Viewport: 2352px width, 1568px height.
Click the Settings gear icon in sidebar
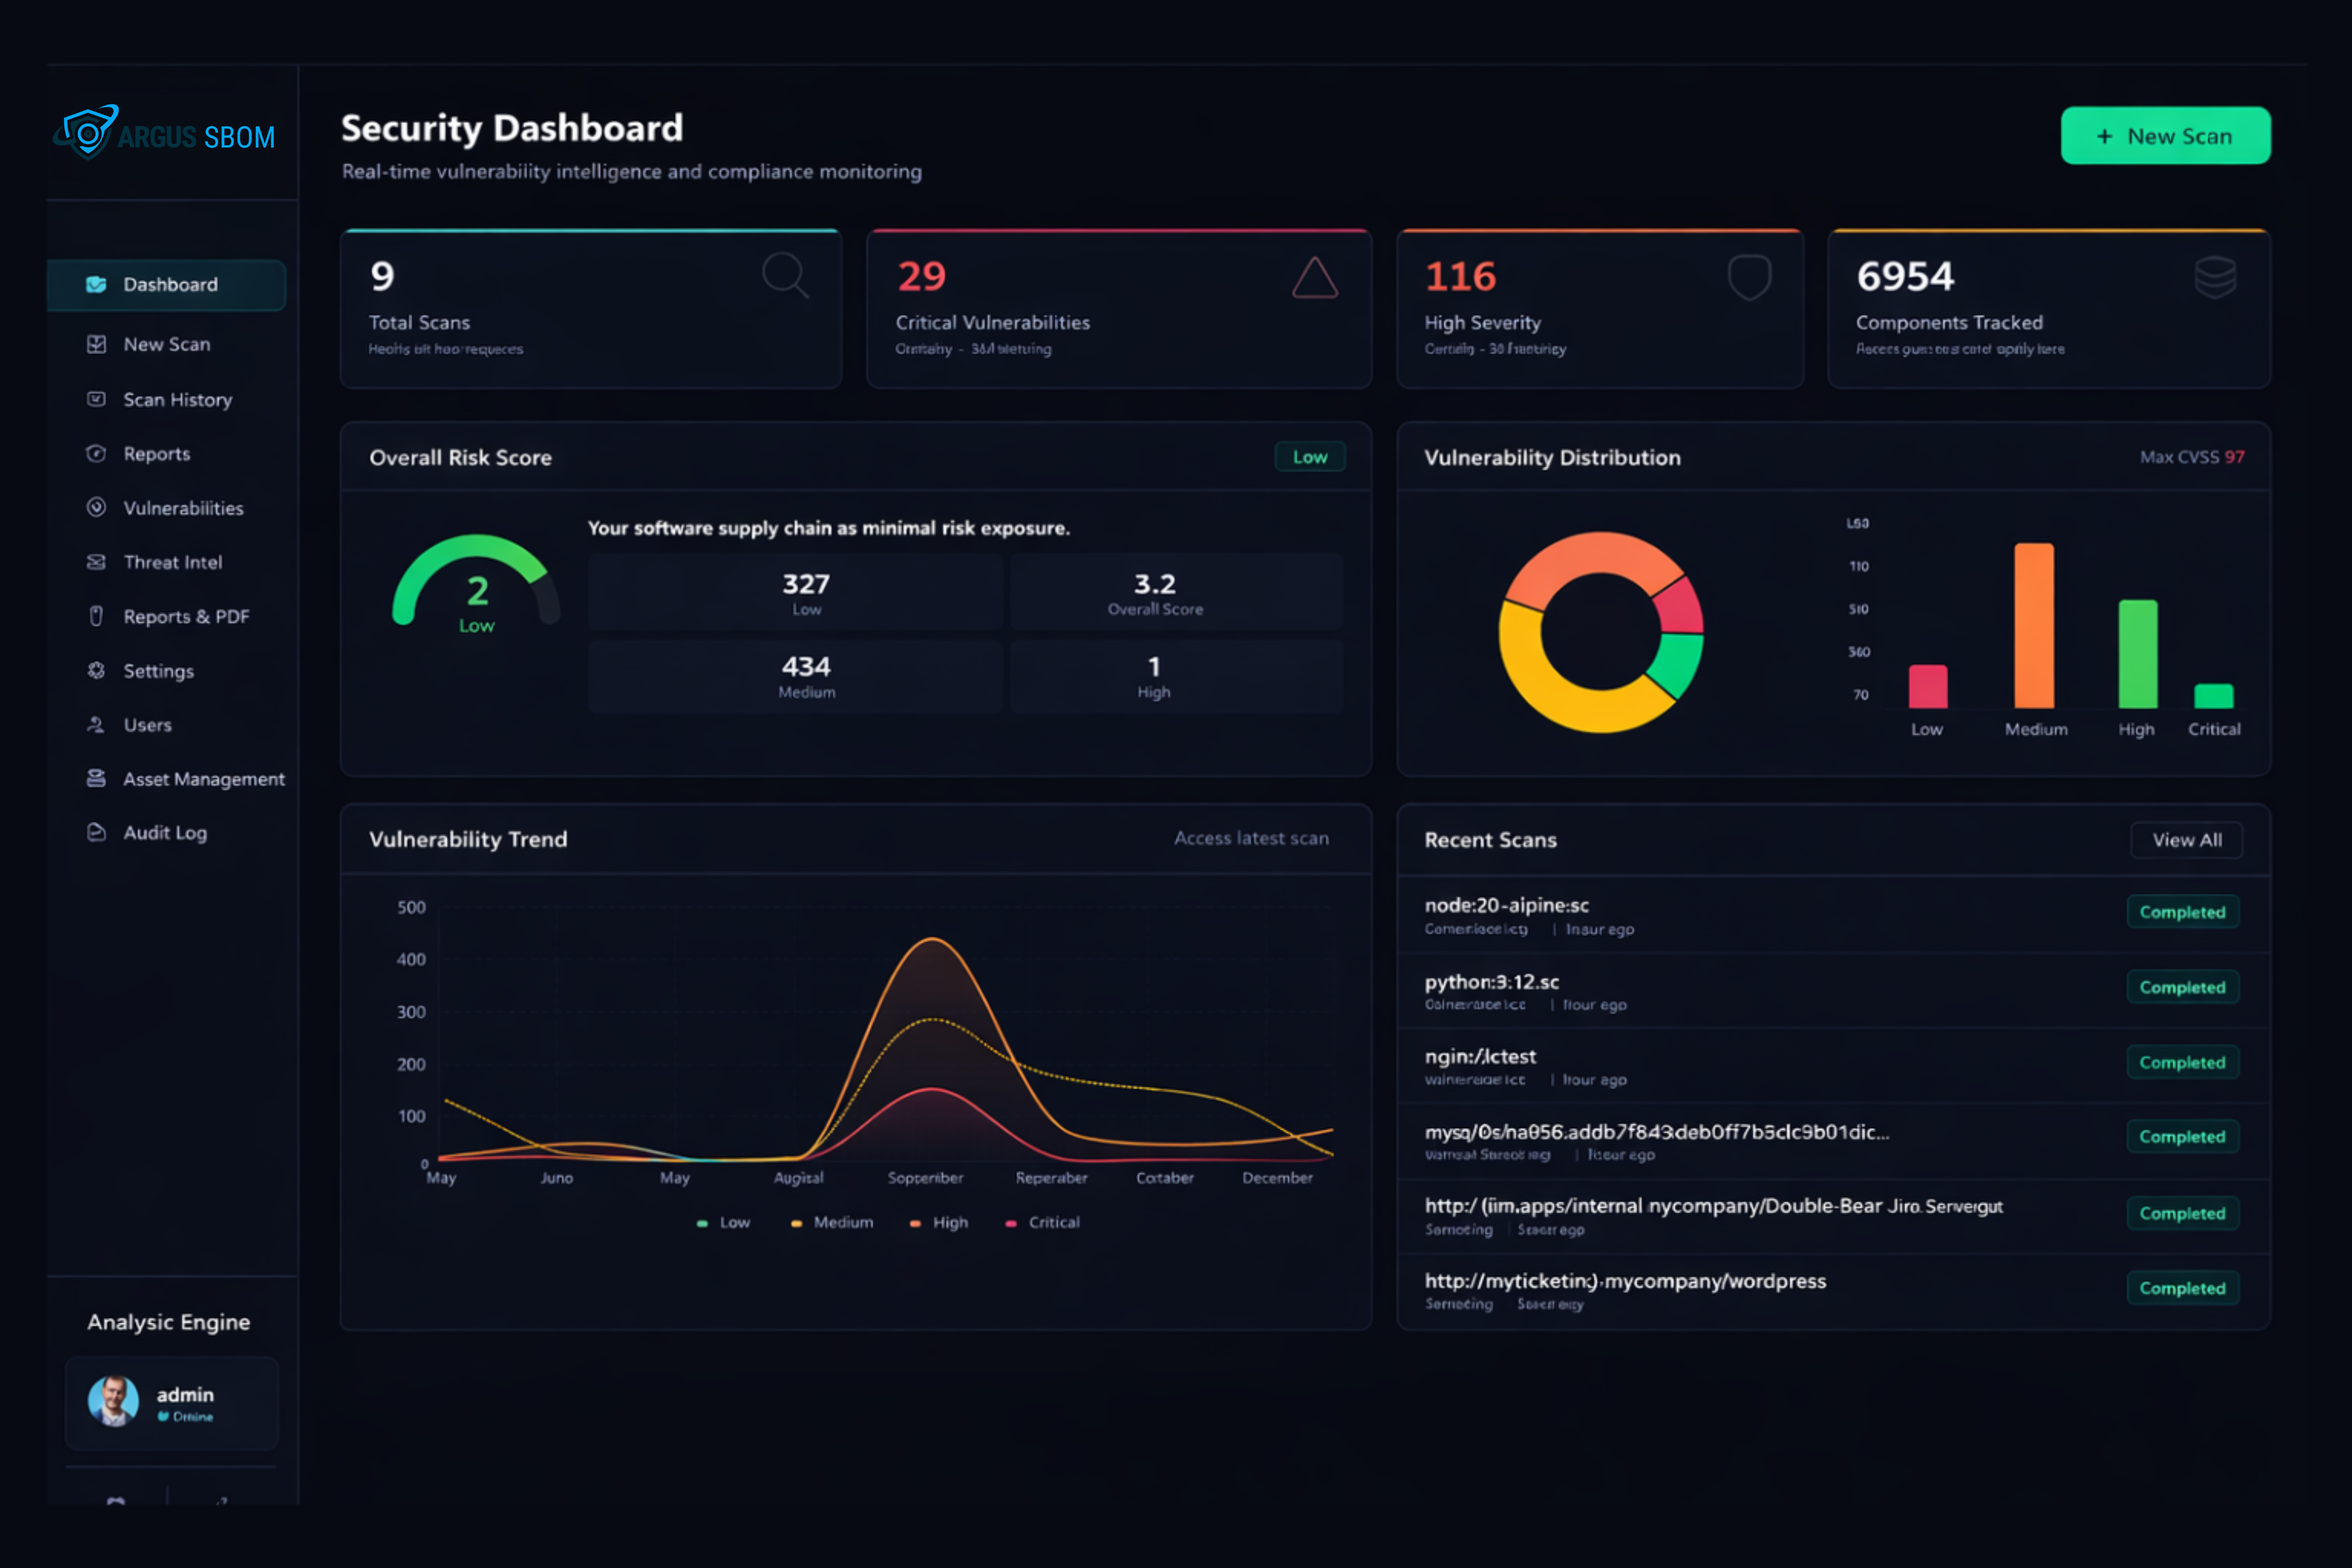(96, 670)
